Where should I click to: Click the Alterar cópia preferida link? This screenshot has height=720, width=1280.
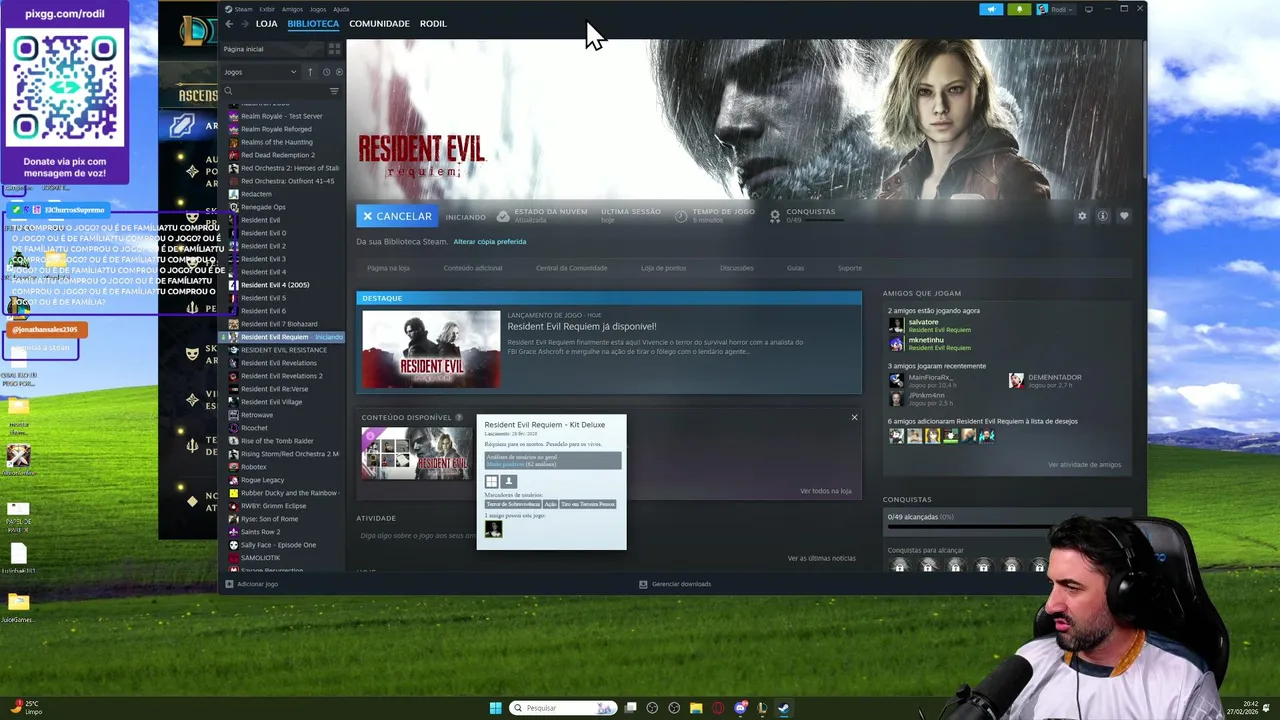(489, 241)
